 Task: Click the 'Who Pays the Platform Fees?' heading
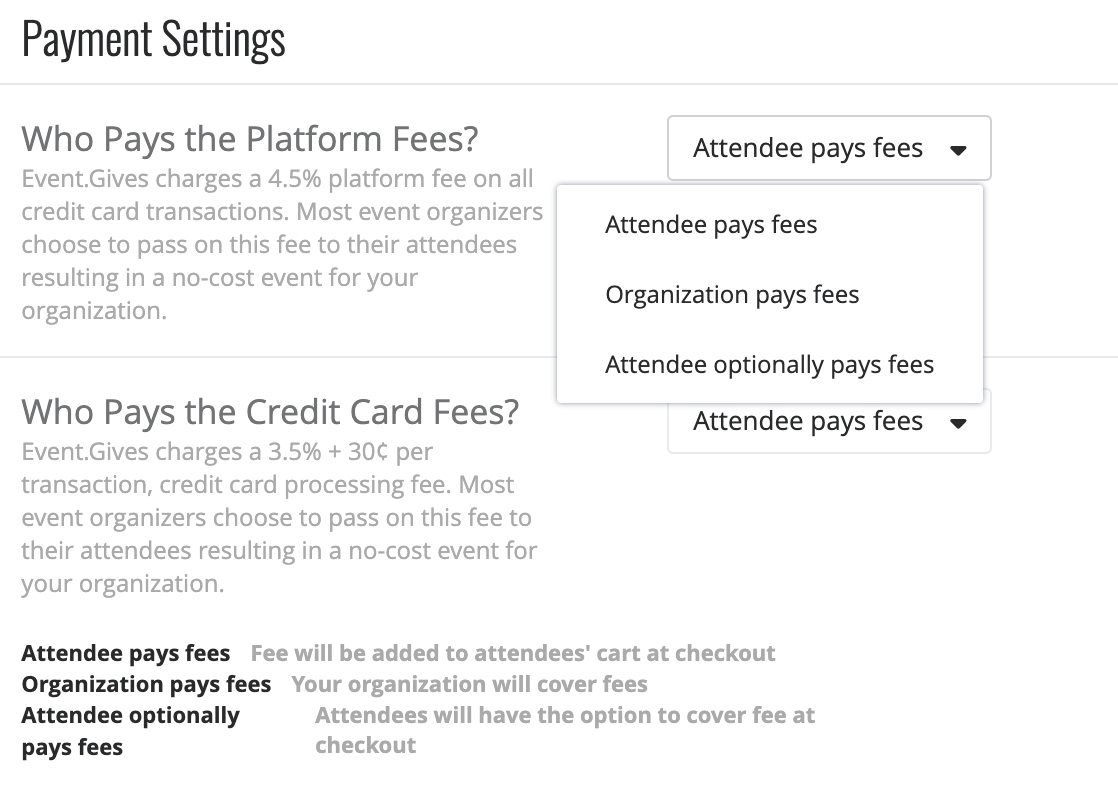(x=250, y=139)
